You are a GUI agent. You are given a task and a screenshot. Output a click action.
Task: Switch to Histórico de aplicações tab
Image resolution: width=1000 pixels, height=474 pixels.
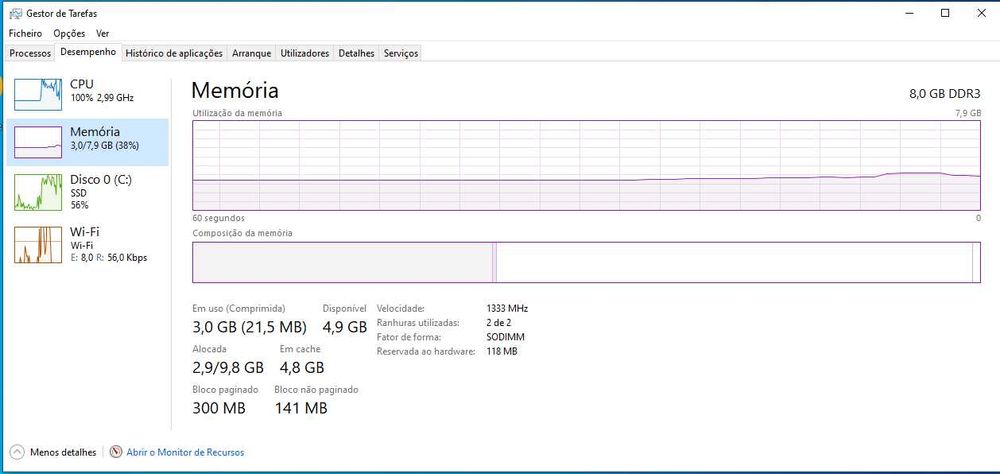(174, 53)
